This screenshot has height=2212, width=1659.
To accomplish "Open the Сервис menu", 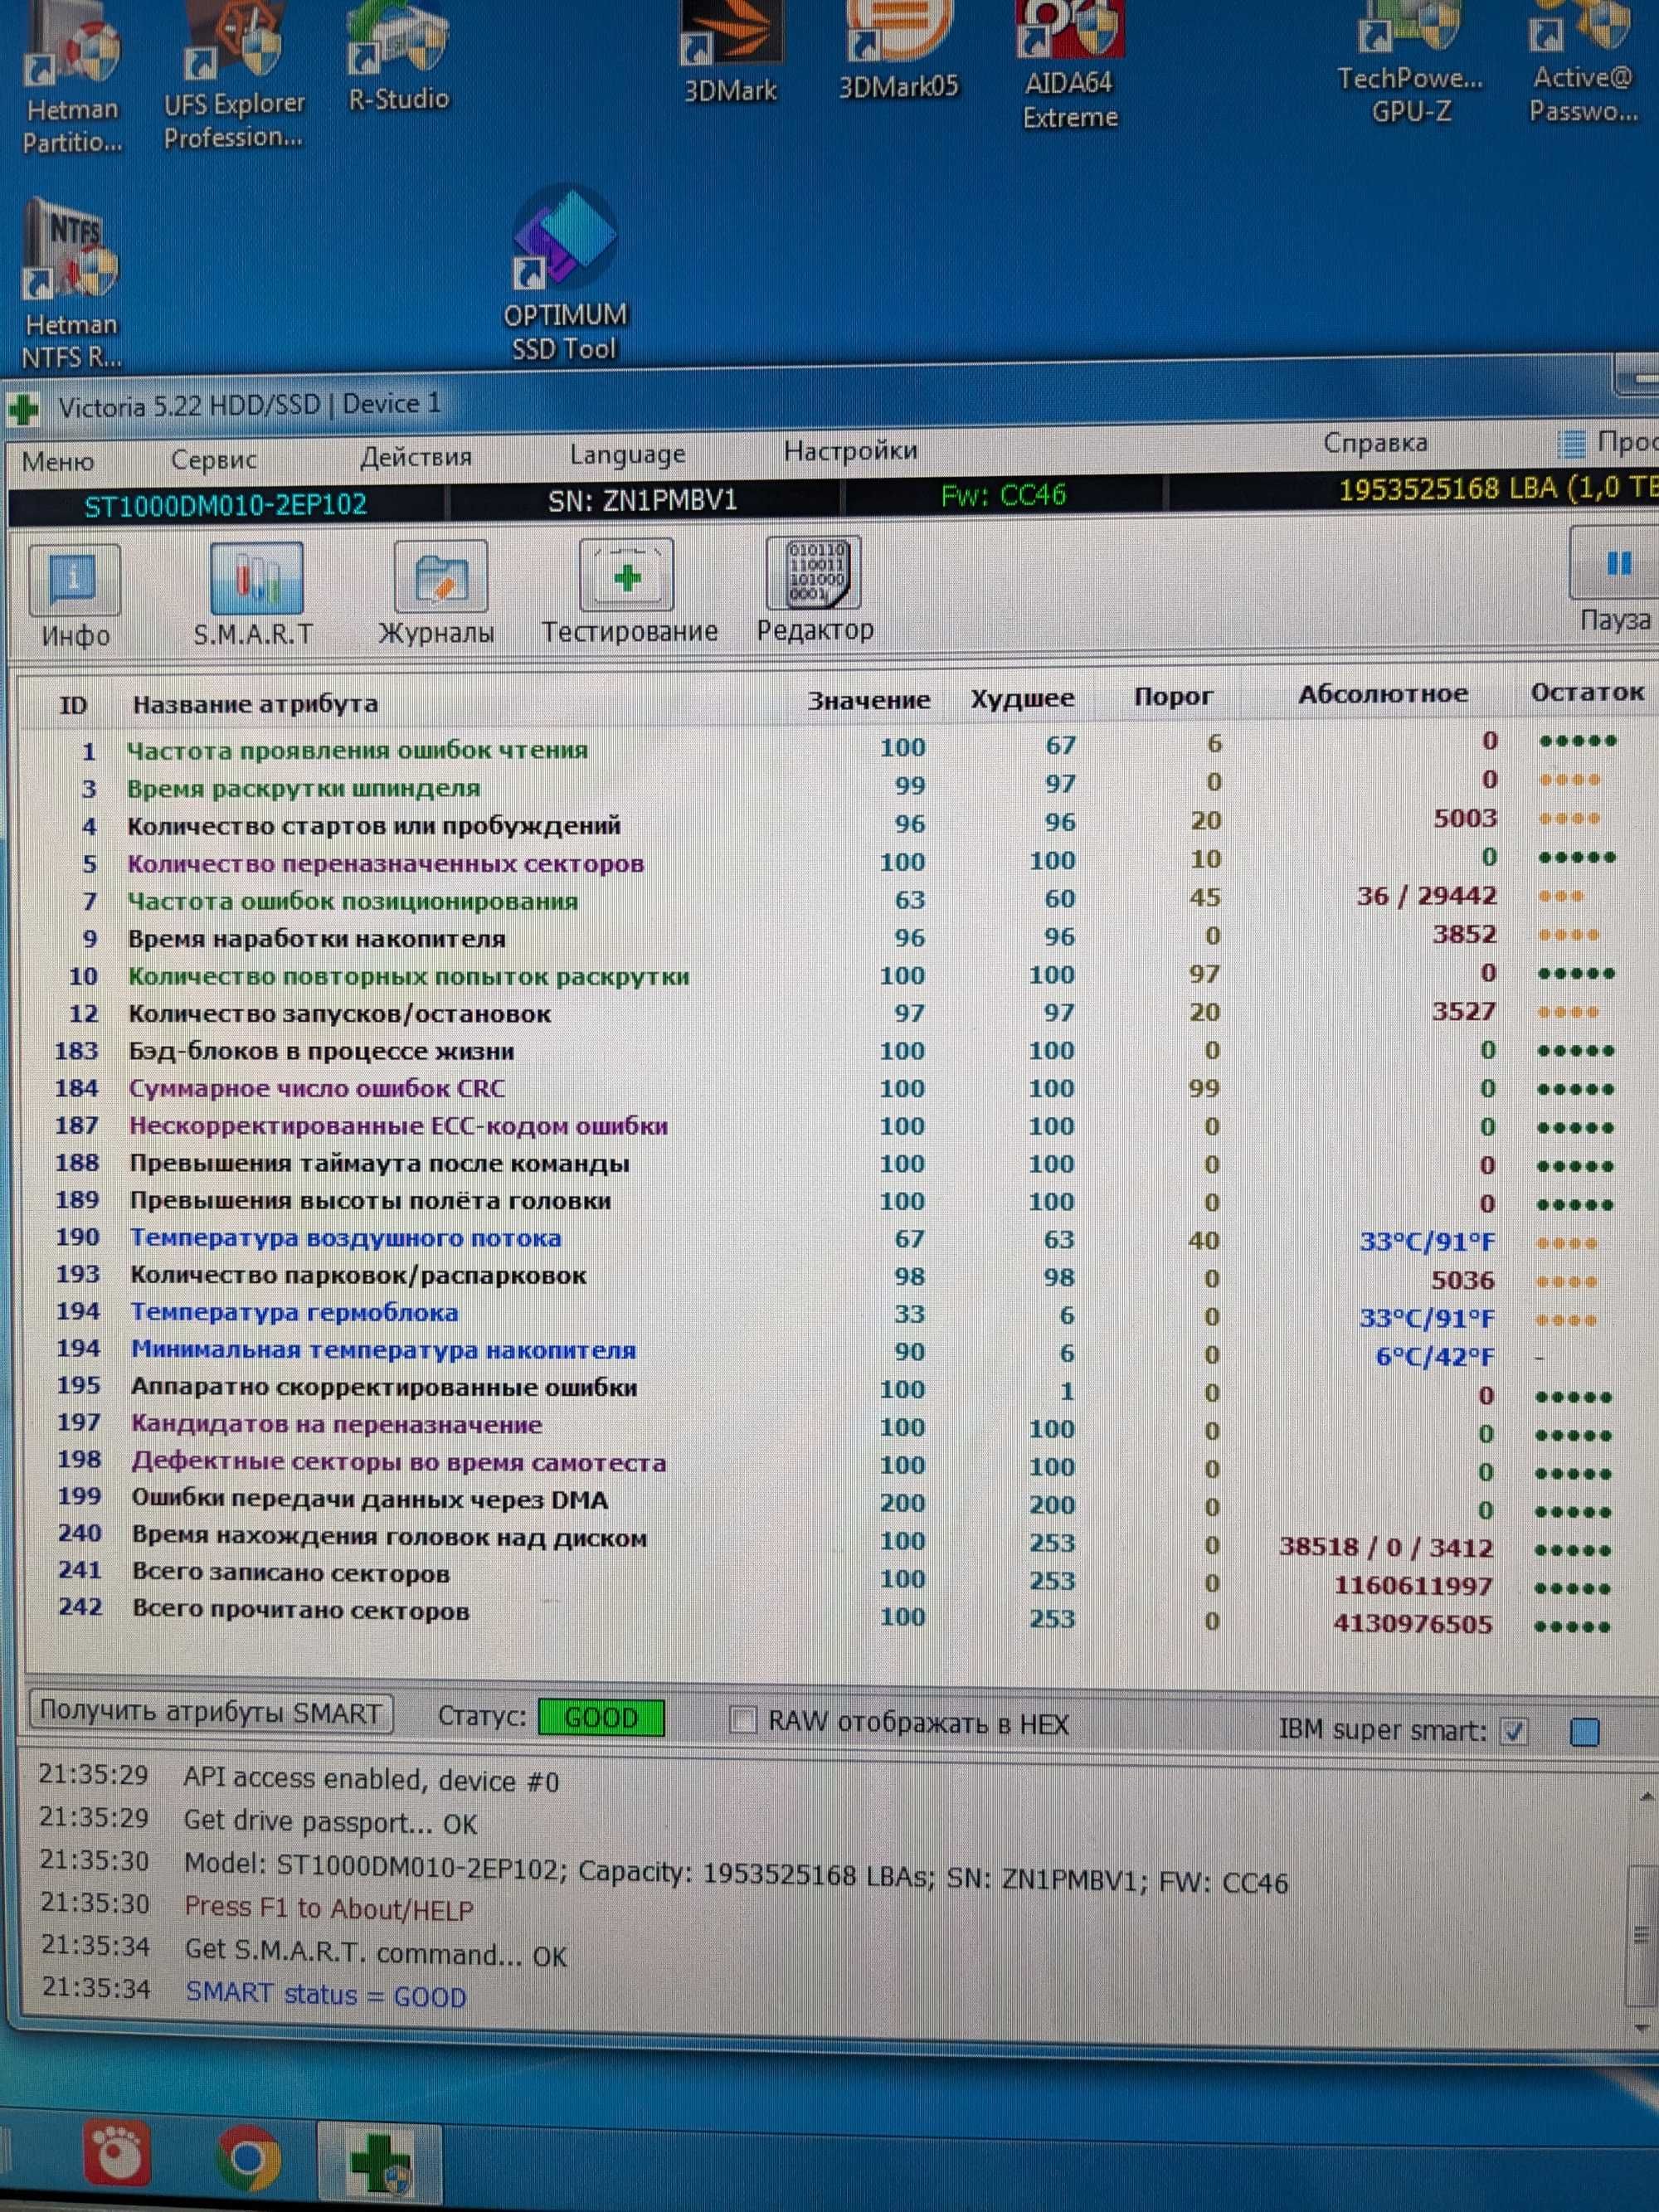I will click(x=214, y=459).
